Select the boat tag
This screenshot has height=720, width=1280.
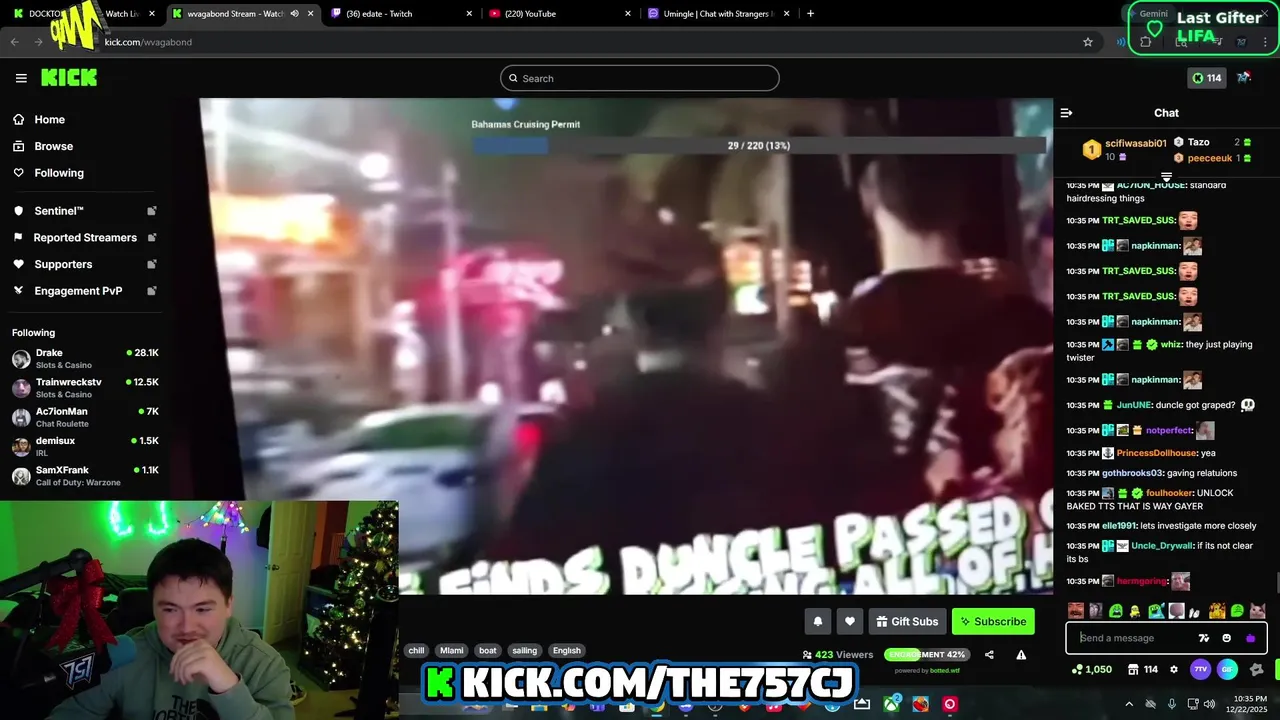pyautogui.click(x=487, y=650)
